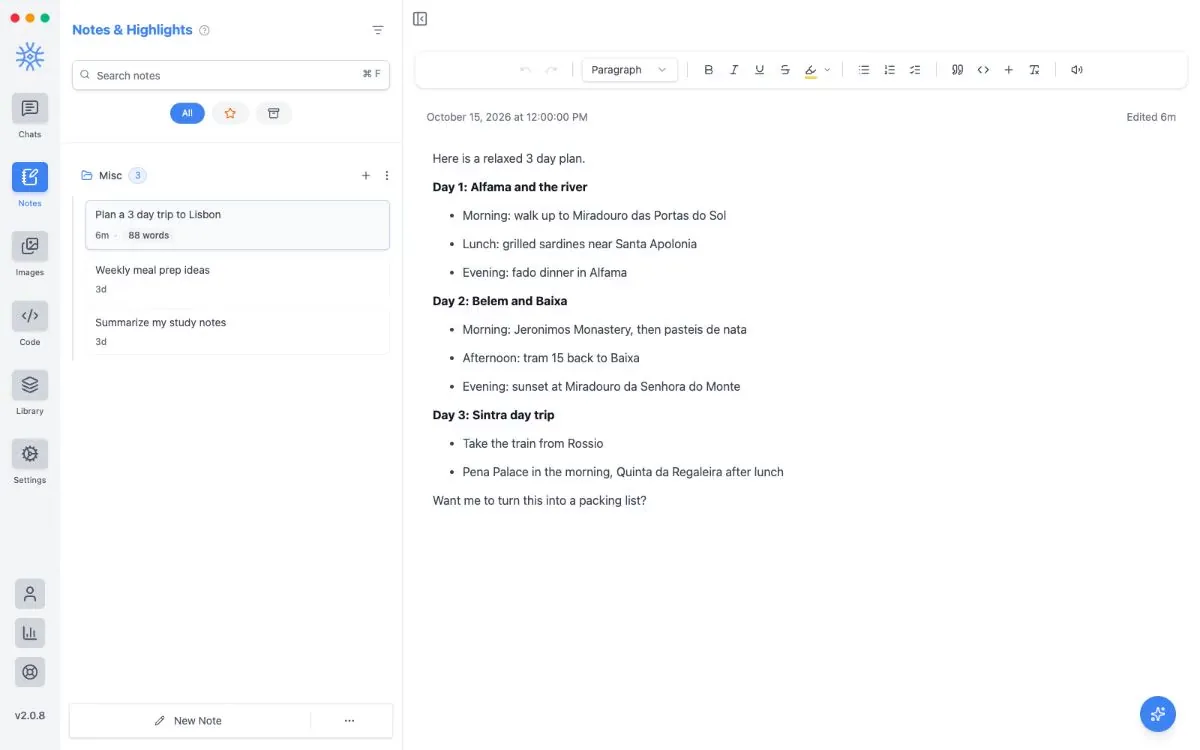1200x750 pixels.
Task: Collapse the notes side panel
Action: pyautogui.click(x=420, y=19)
